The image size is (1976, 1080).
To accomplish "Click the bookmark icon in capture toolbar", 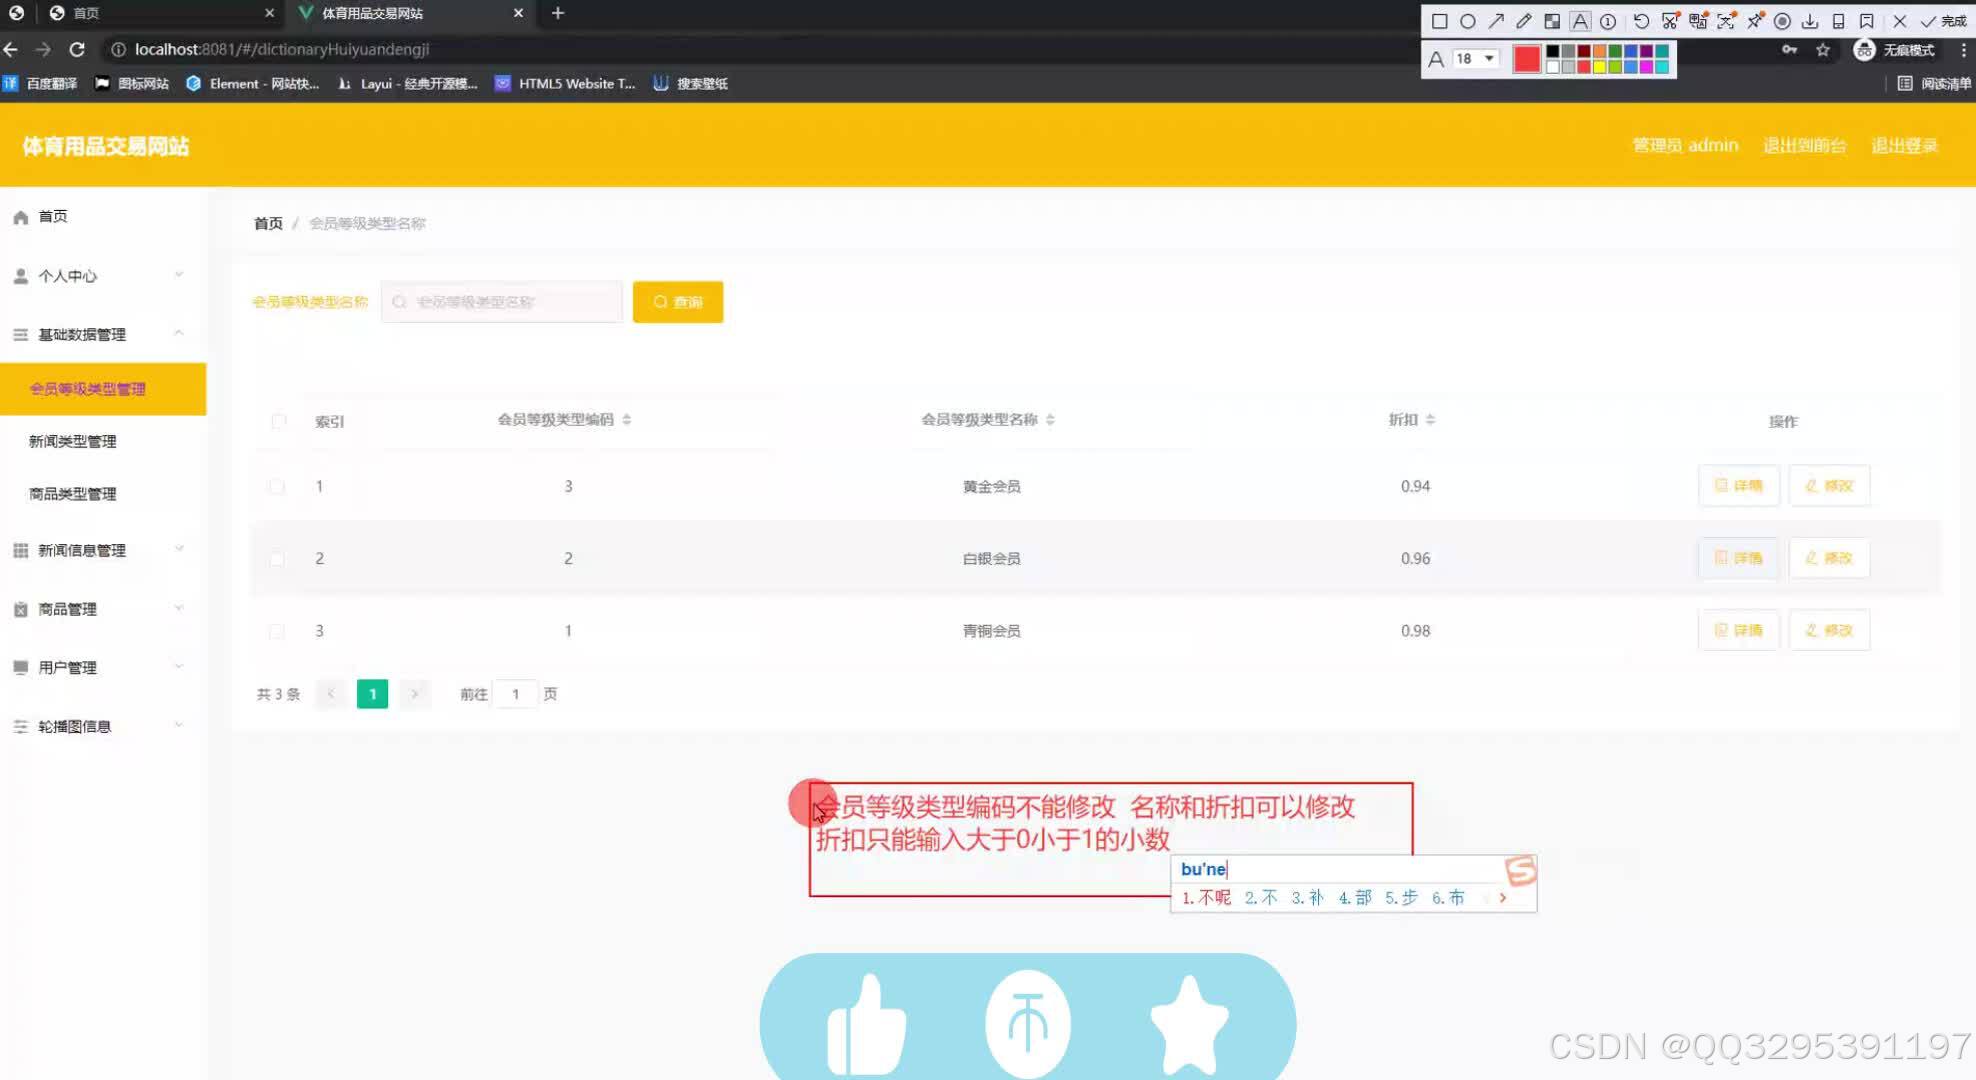I will 1866,21.
